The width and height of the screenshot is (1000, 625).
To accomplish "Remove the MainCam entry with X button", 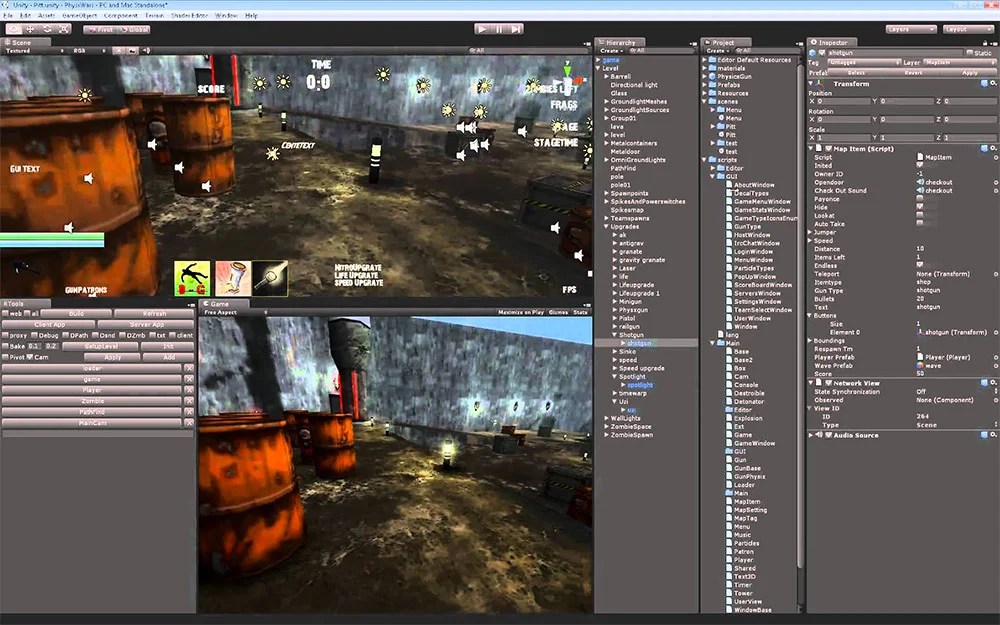I will (189, 423).
